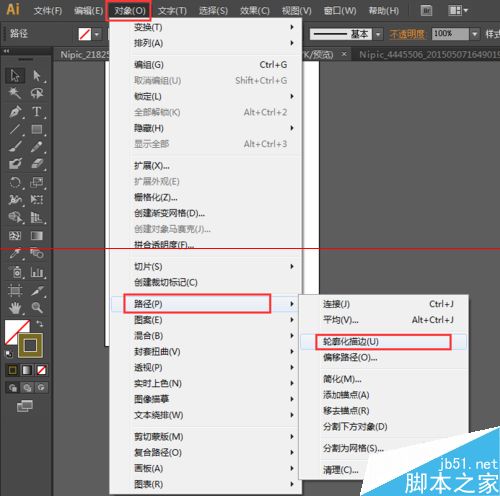Viewport: 500px width, 496px height.
Task: Select the Line Segment tool
Action: [15, 129]
